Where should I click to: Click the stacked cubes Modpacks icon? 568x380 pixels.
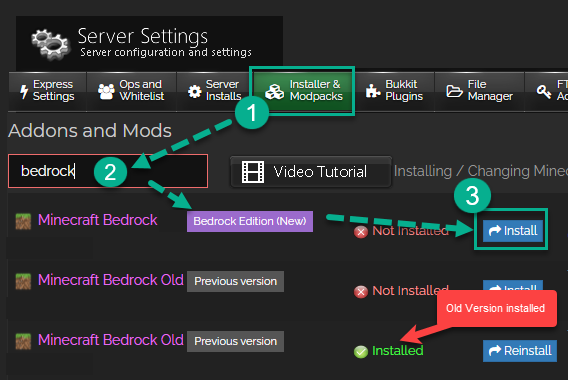click(x=275, y=91)
